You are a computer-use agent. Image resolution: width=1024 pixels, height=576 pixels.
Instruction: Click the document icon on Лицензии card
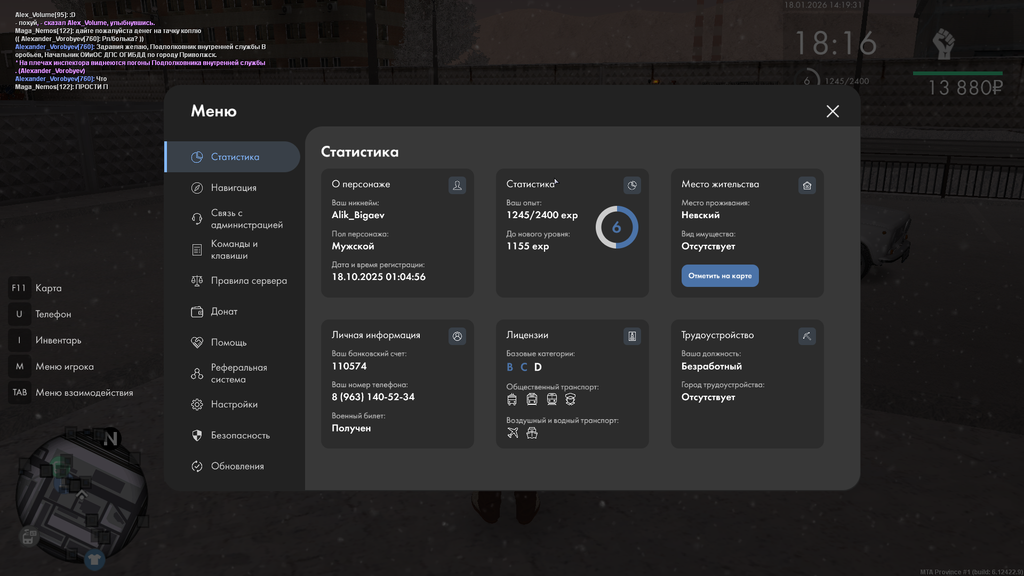point(632,336)
